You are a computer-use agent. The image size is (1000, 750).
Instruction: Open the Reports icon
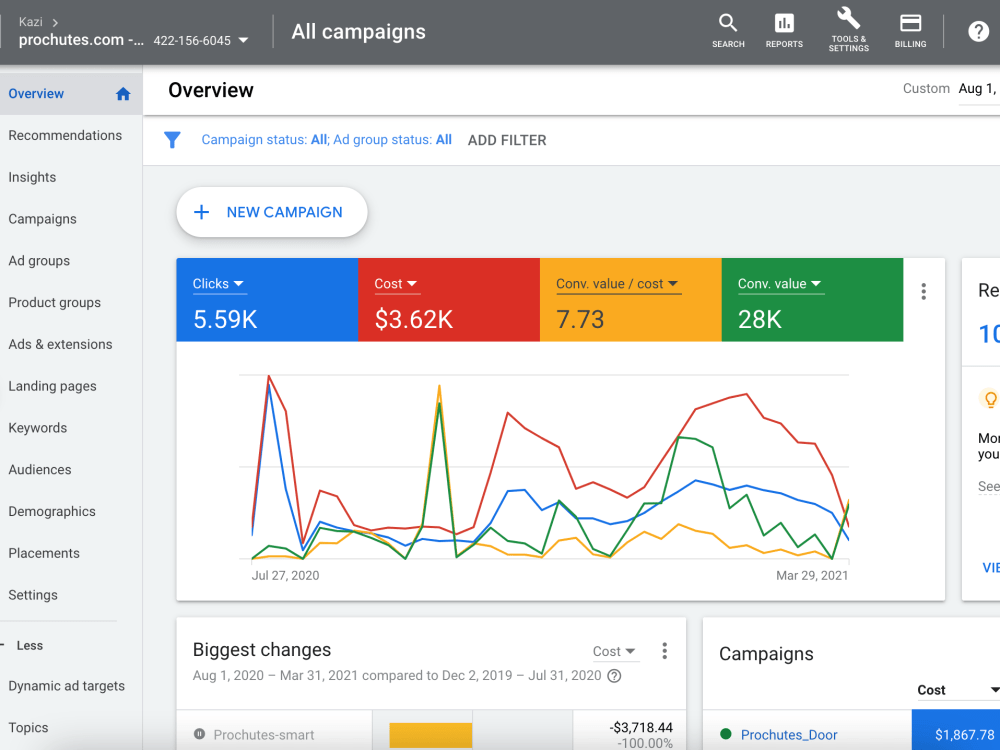coord(784,31)
